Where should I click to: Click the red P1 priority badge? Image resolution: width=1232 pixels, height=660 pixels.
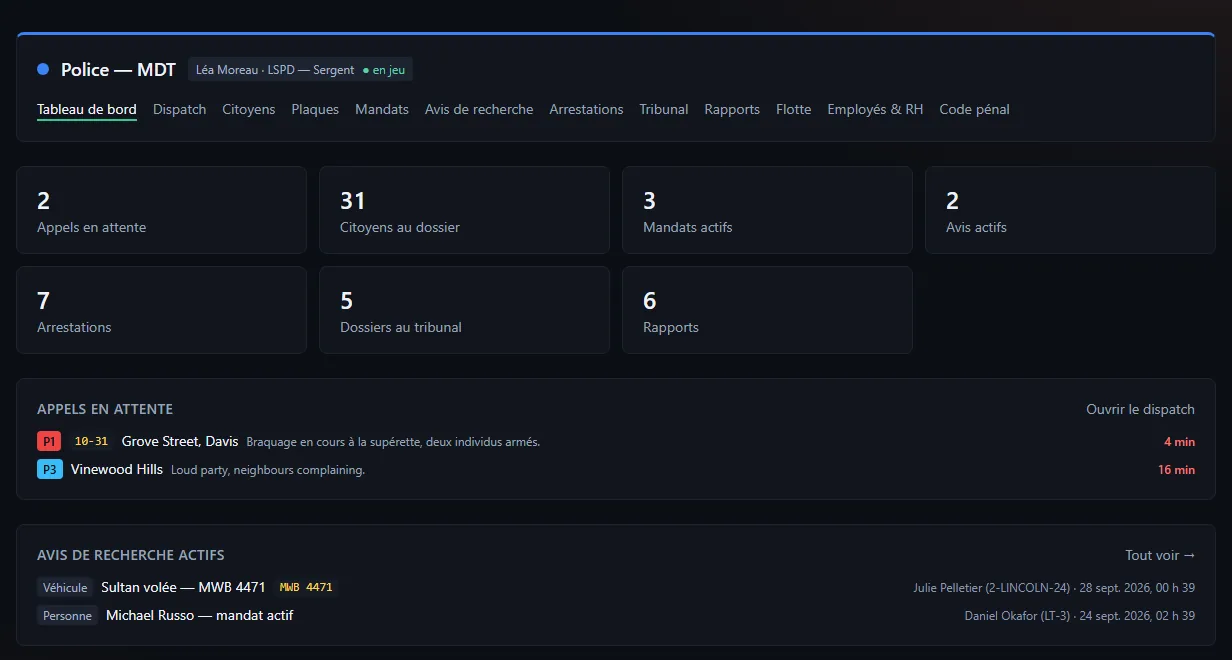point(50,441)
